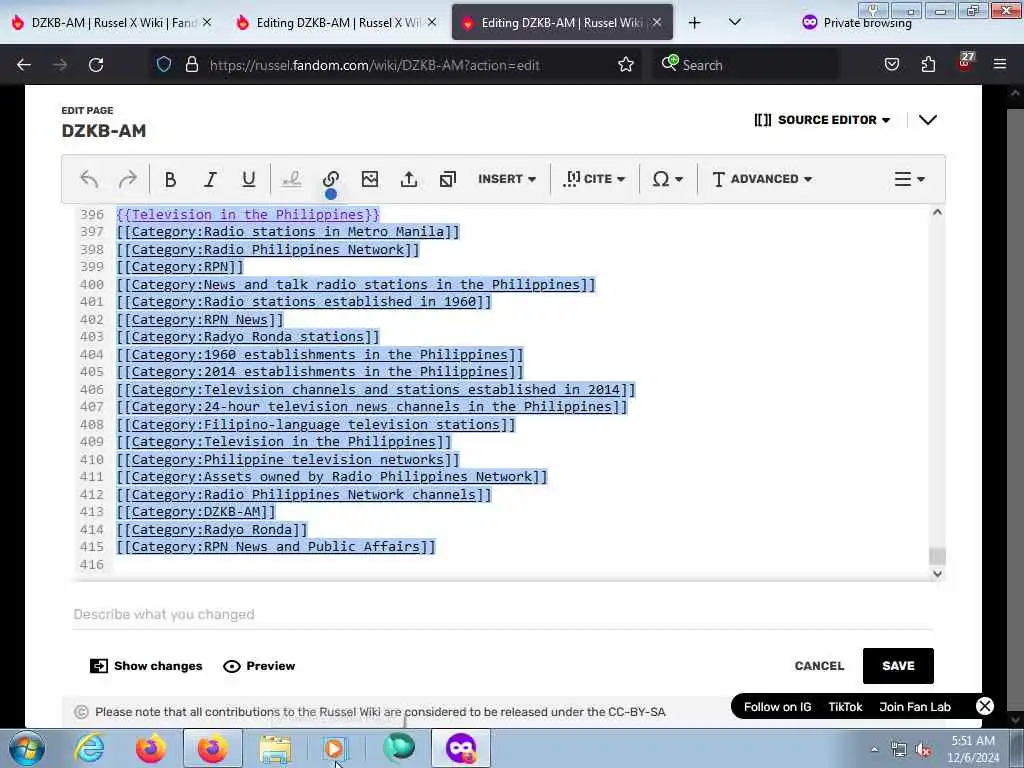1024x768 pixels.
Task: Click the address bar URL
Action: [x=375, y=65]
